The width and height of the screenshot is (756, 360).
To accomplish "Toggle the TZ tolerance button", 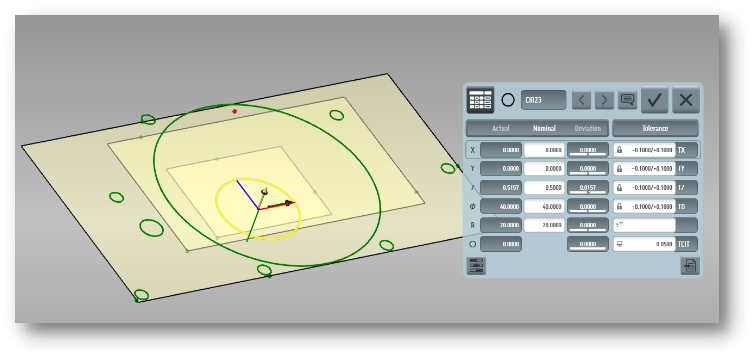I will click(686, 187).
